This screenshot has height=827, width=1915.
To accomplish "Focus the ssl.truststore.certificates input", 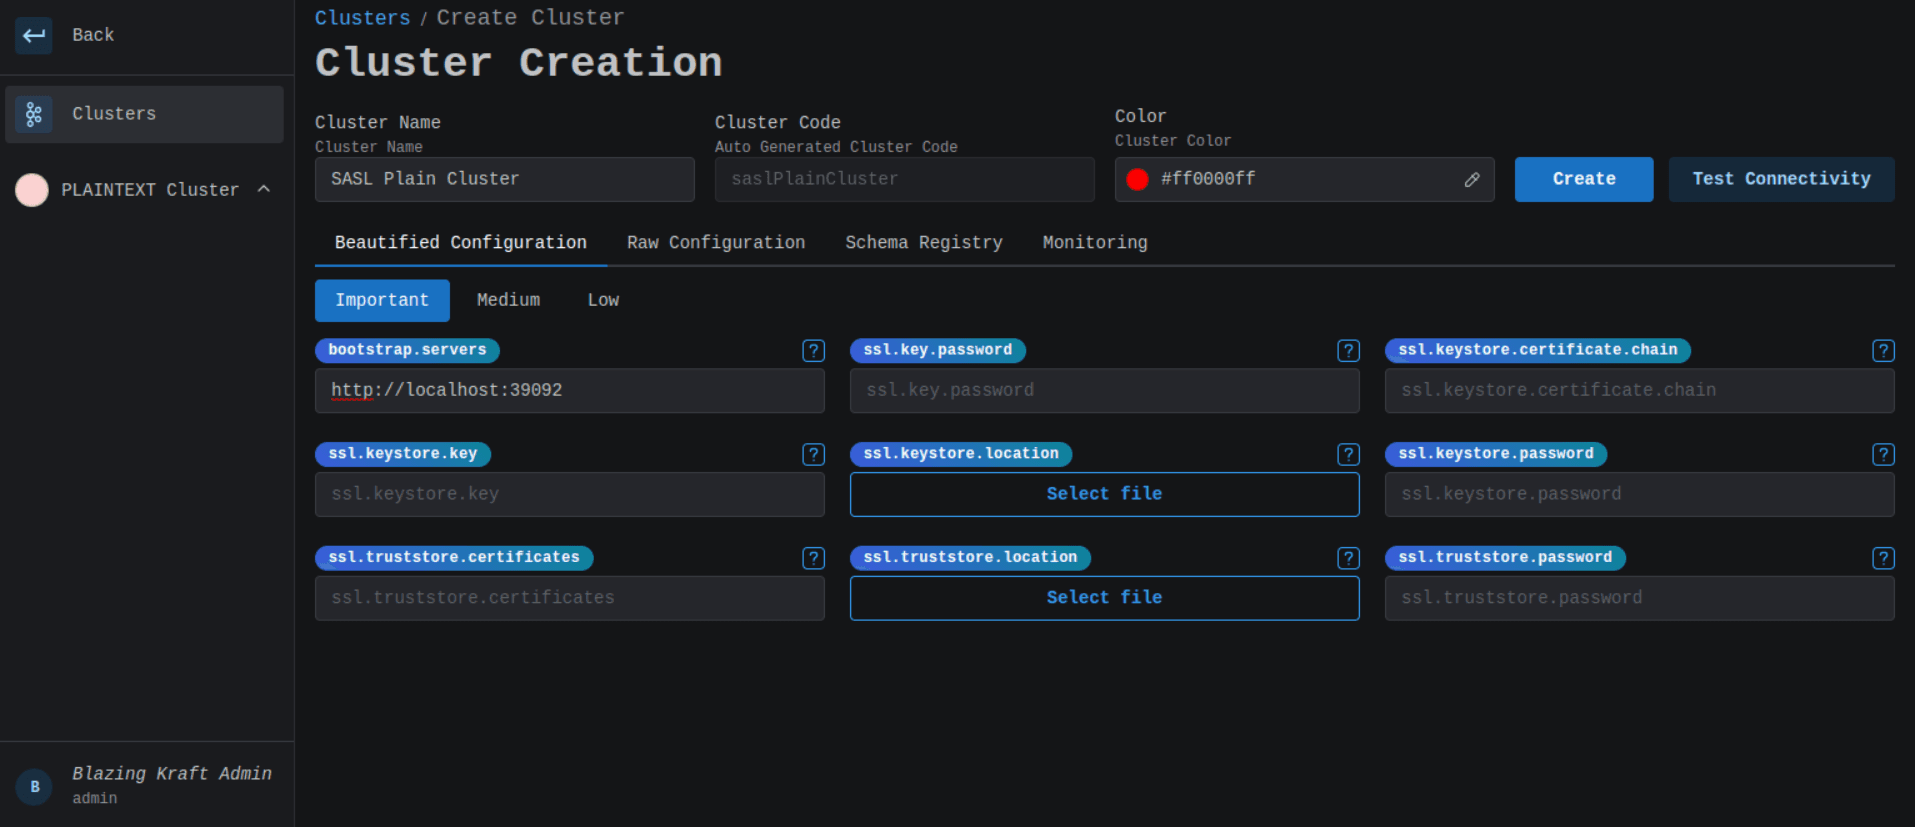I will click(x=569, y=598).
